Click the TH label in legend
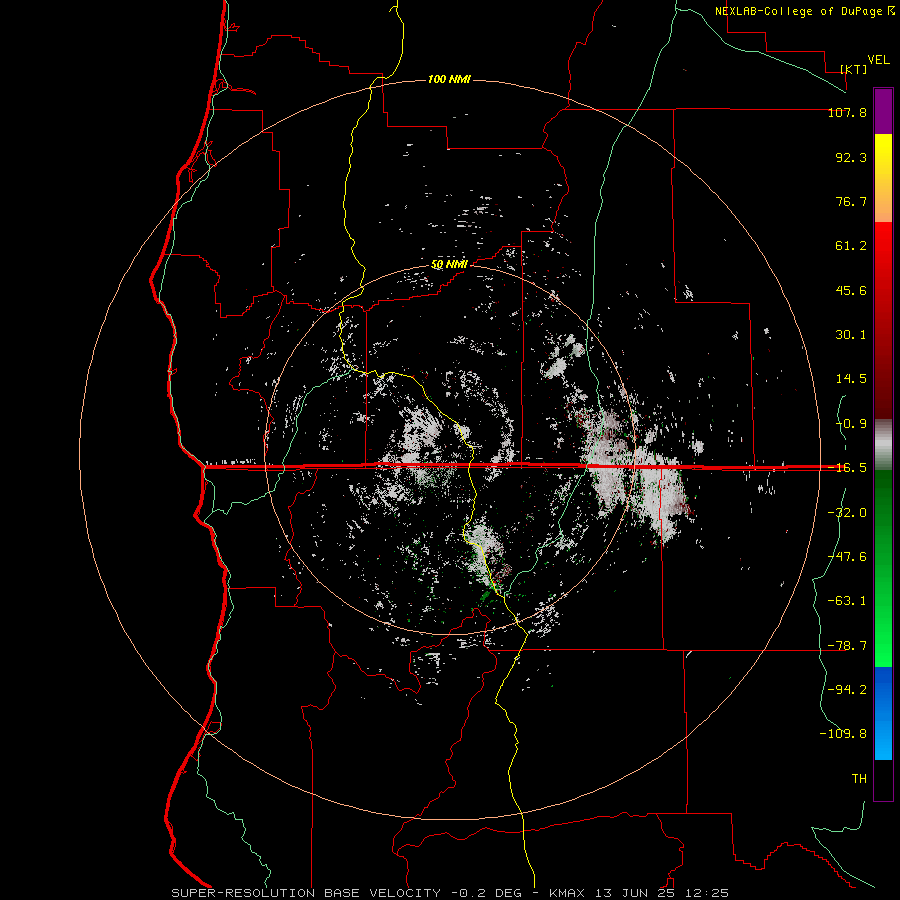 click(859, 779)
